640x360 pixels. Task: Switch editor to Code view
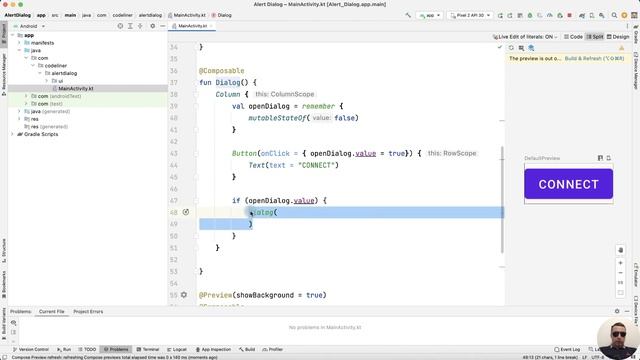(573, 37)
